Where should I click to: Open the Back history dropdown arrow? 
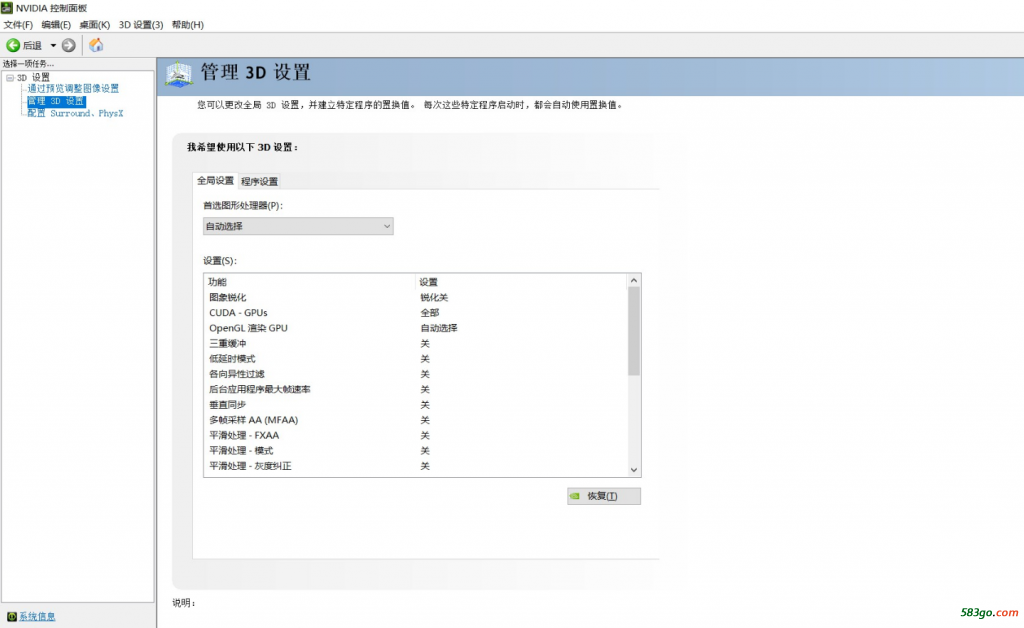coord(54,45)
